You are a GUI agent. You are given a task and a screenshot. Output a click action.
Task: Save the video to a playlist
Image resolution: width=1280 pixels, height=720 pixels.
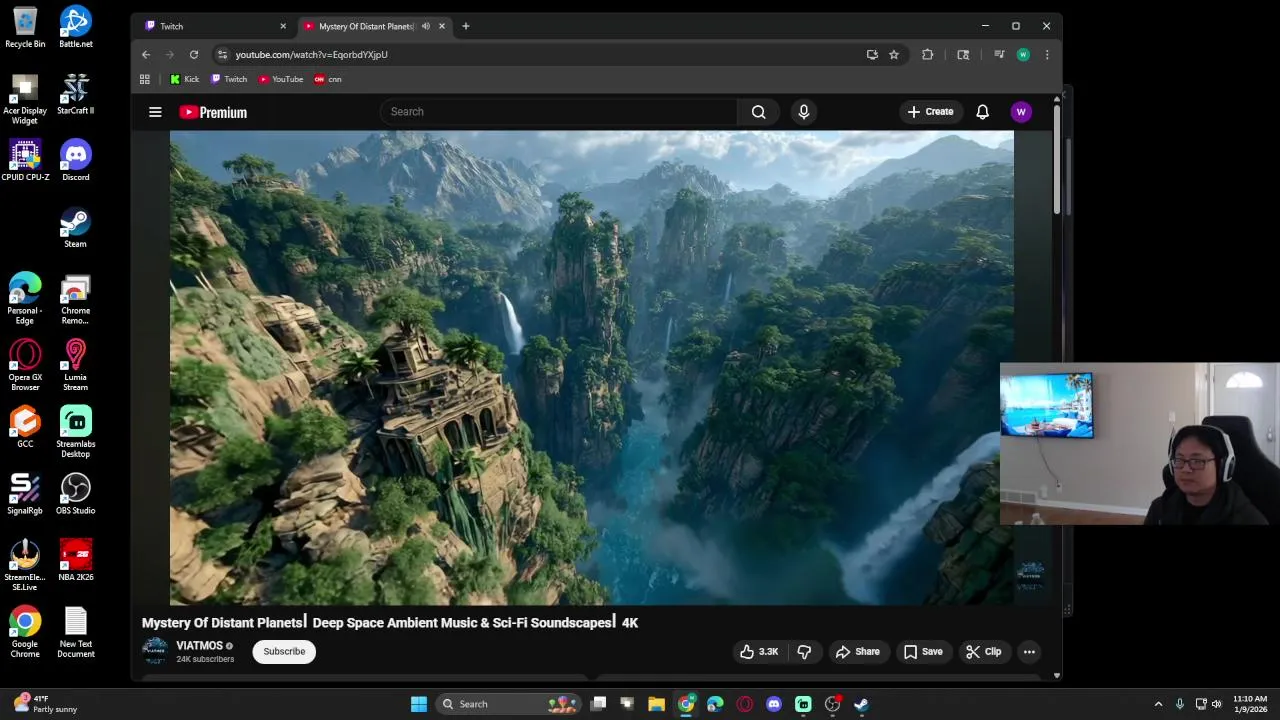(922, 652)
